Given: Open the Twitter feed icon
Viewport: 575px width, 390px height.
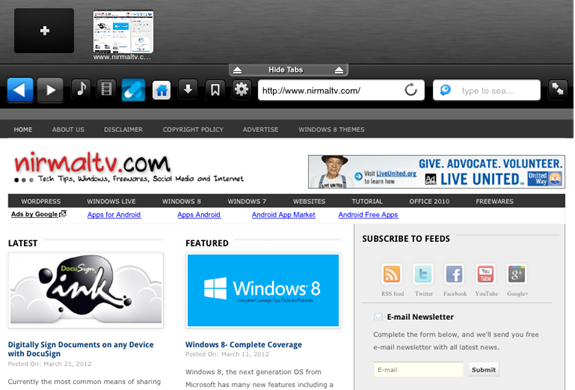Looking at the screenshot, I should 423,274.
